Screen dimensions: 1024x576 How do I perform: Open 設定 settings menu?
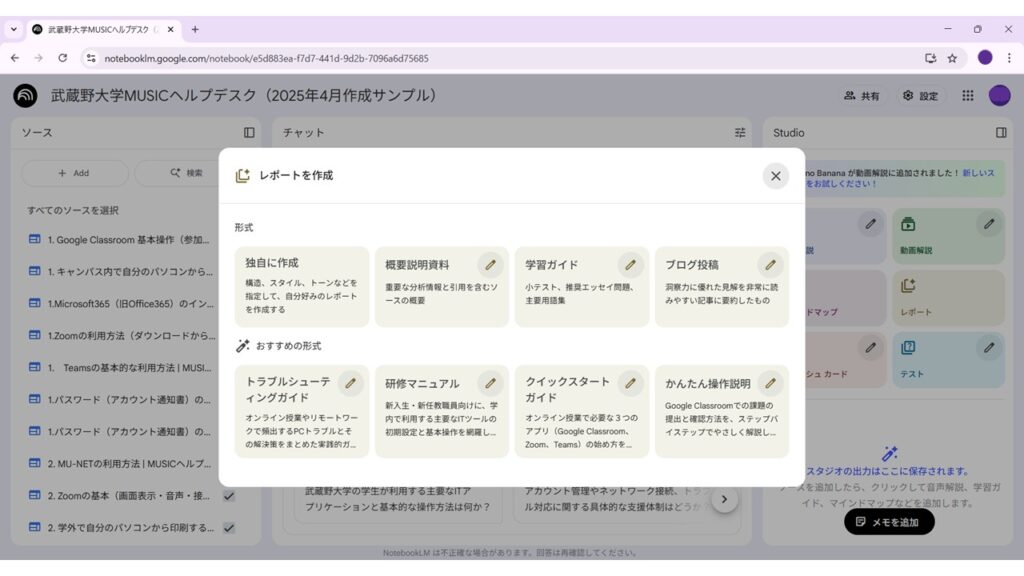pos(920,96)
